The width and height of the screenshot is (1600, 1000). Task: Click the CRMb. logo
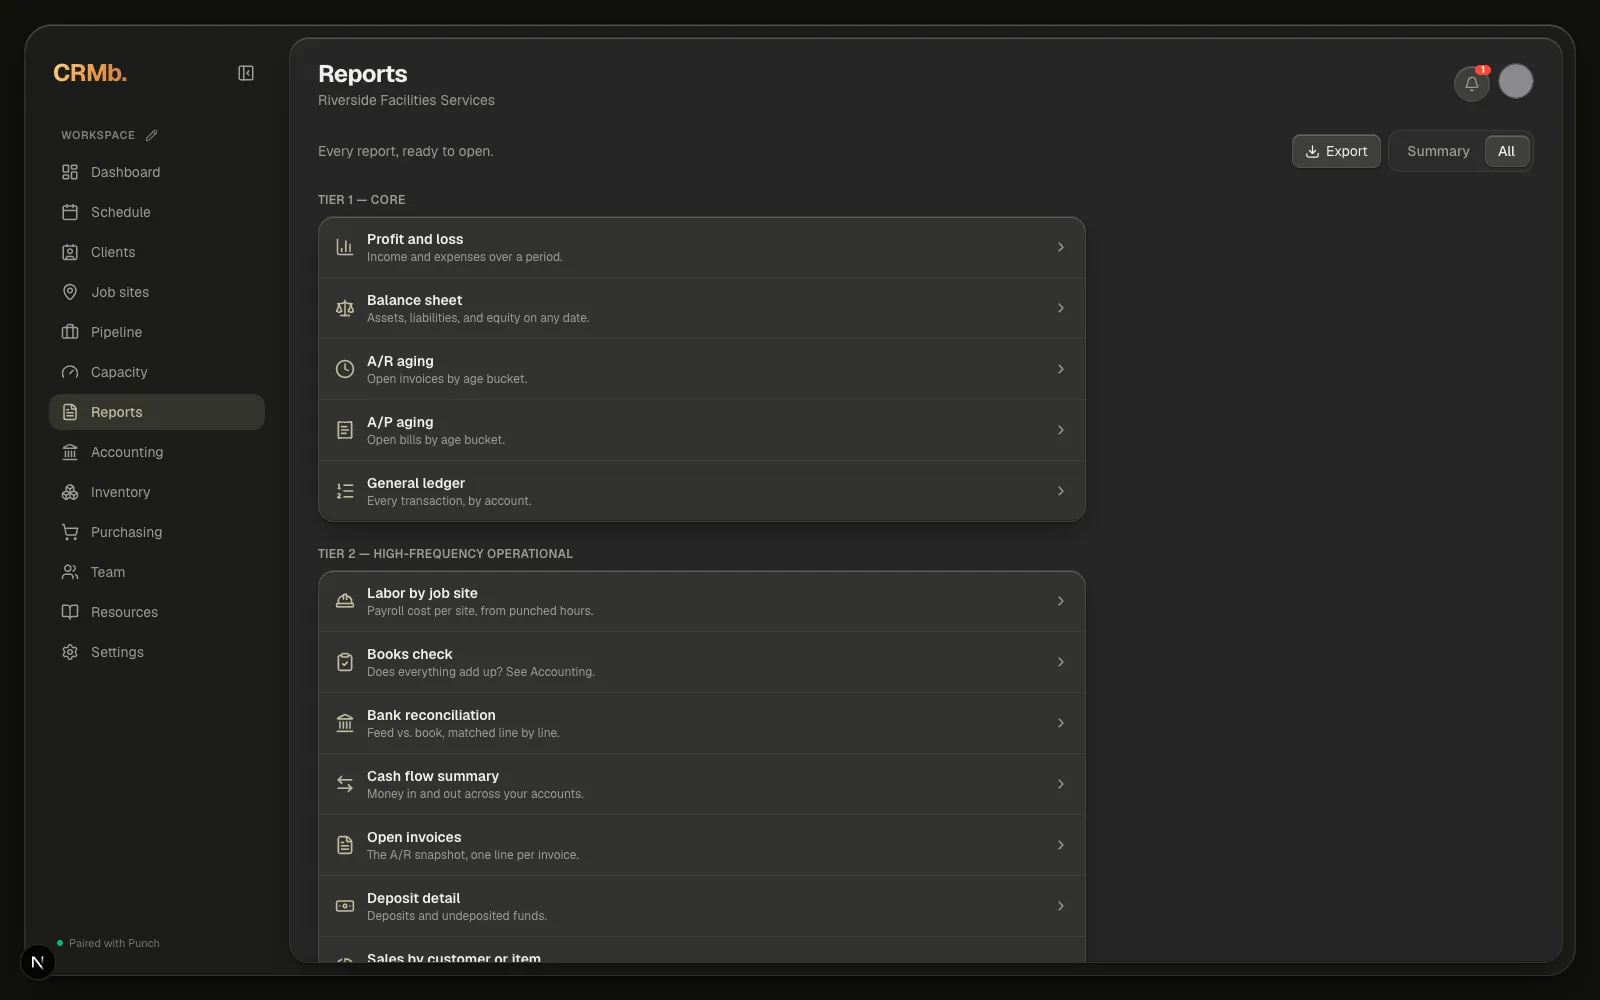pos(90,73)
